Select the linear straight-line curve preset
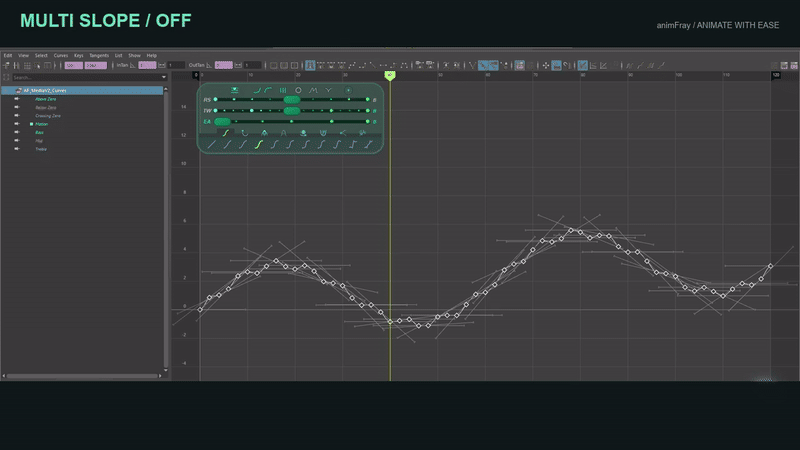Viewport: 800px width, 450px height. [212, 145]
